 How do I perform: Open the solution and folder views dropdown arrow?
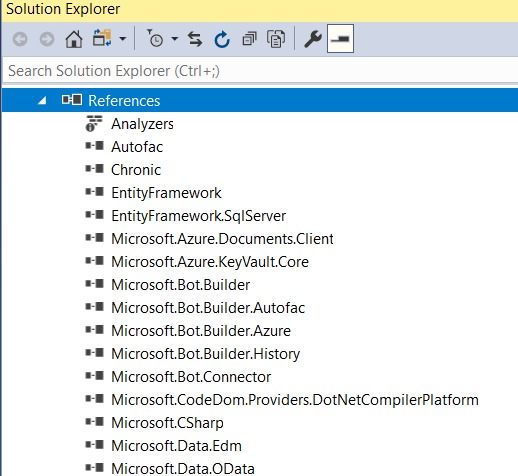click(x=123, y=39)
